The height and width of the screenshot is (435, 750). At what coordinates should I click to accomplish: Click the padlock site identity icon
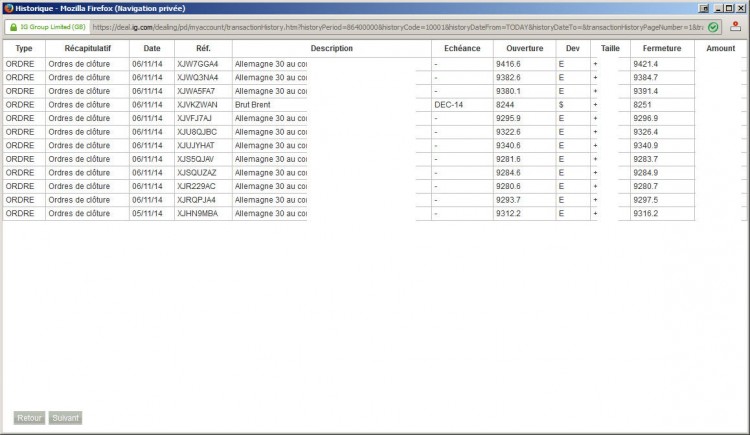(13, 27)
